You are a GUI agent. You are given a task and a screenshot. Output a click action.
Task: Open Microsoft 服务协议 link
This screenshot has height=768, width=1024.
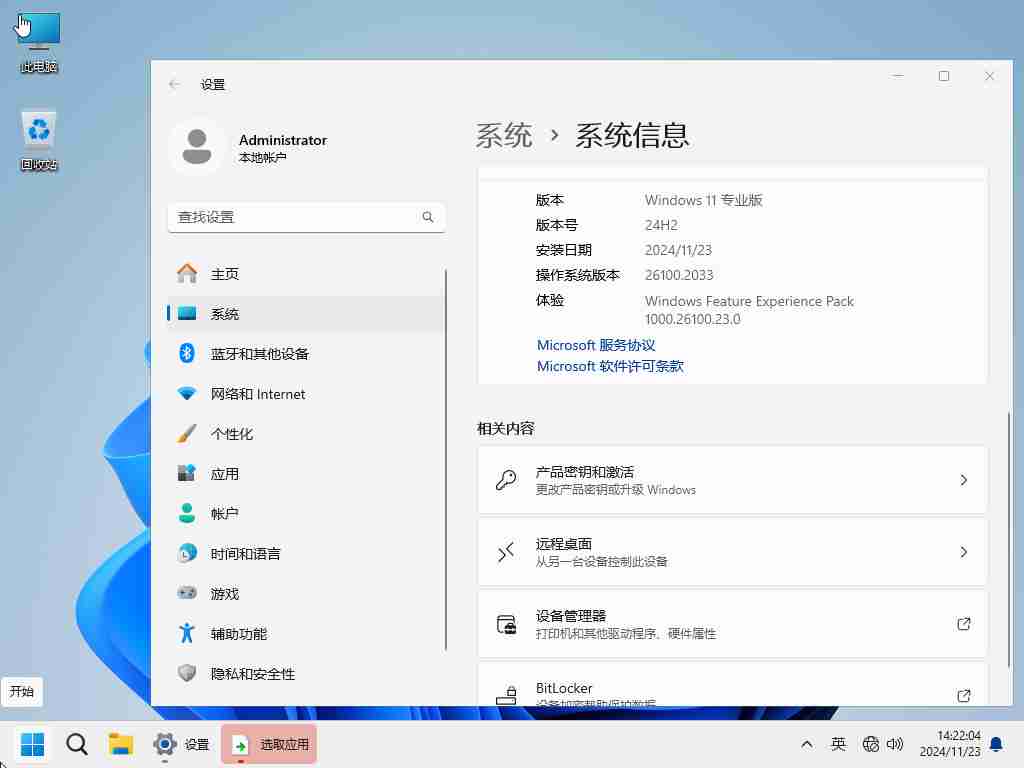[595, 344]
